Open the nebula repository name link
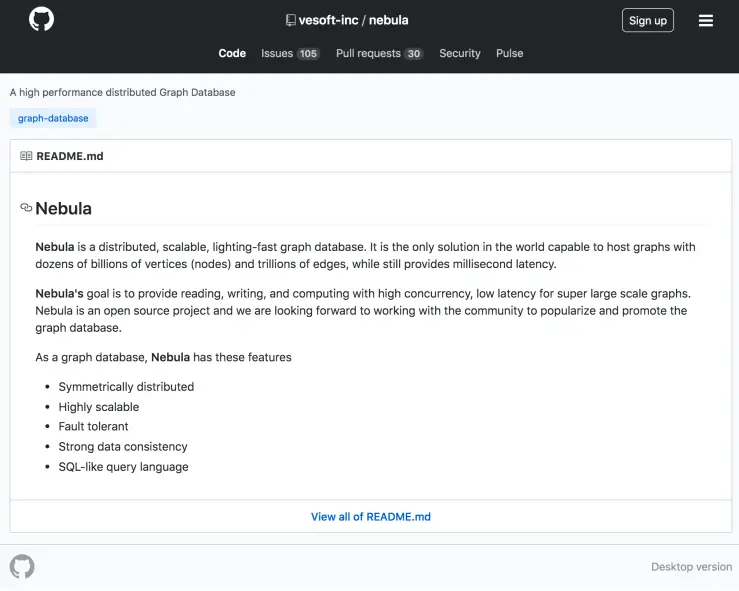Image resolution: width=739 pixels, height=591 pixels. [x=389, y=20]
